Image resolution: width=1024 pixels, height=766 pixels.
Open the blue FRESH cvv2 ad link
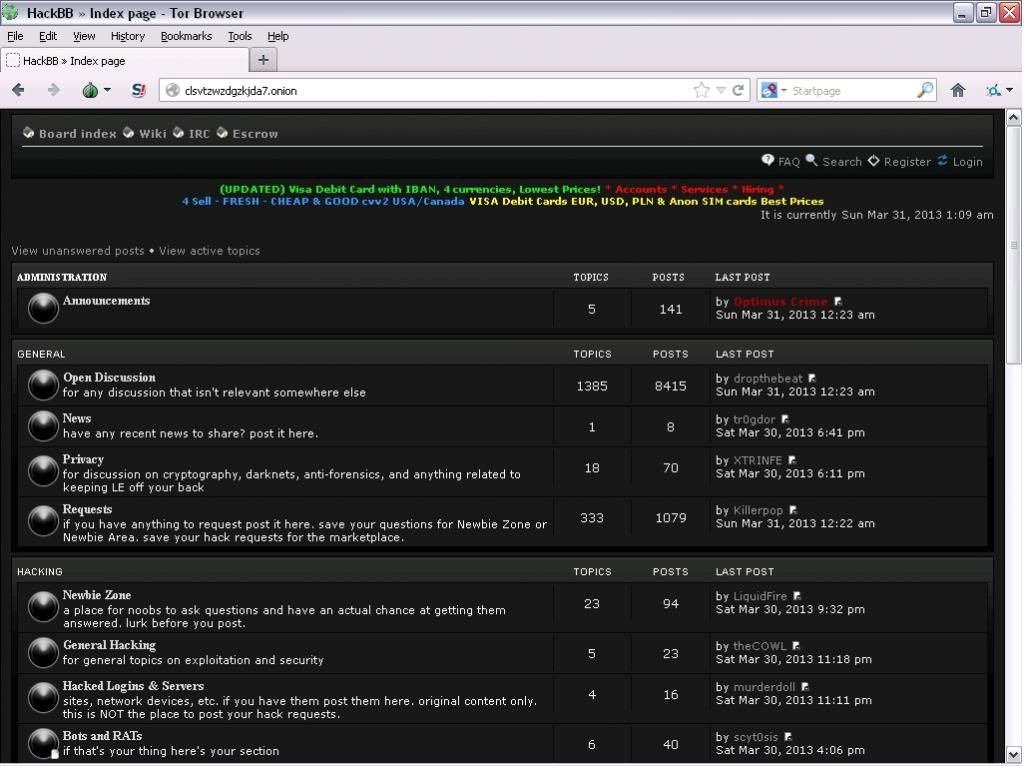[323, 201]
